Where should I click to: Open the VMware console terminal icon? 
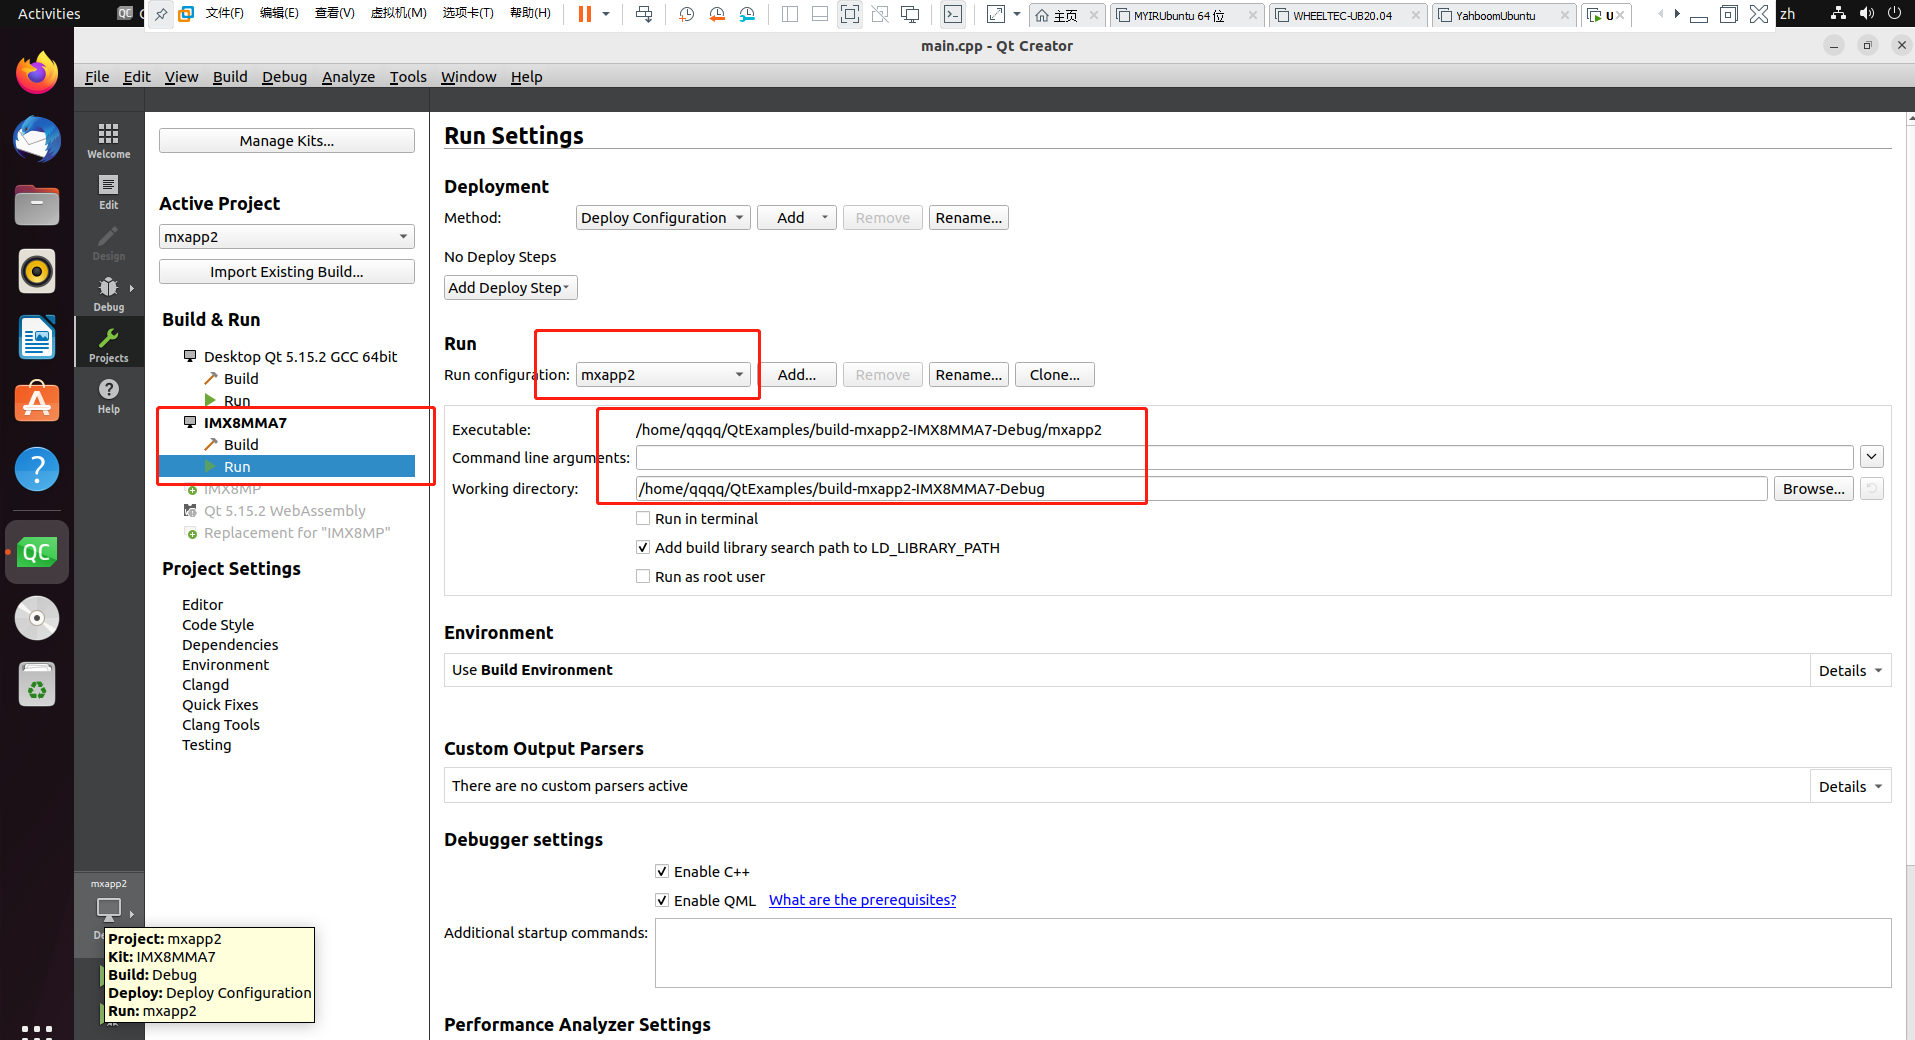pos(953,14)
